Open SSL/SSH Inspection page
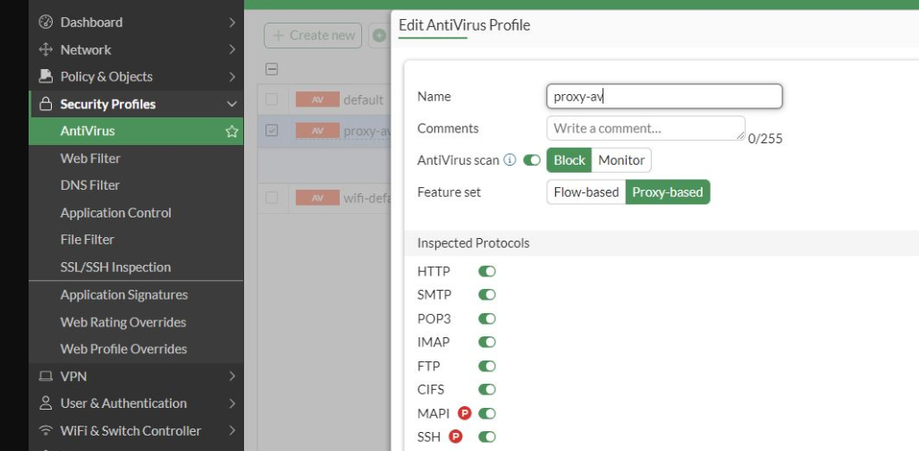This screenshot has width=919, height=451. [115, 267]
